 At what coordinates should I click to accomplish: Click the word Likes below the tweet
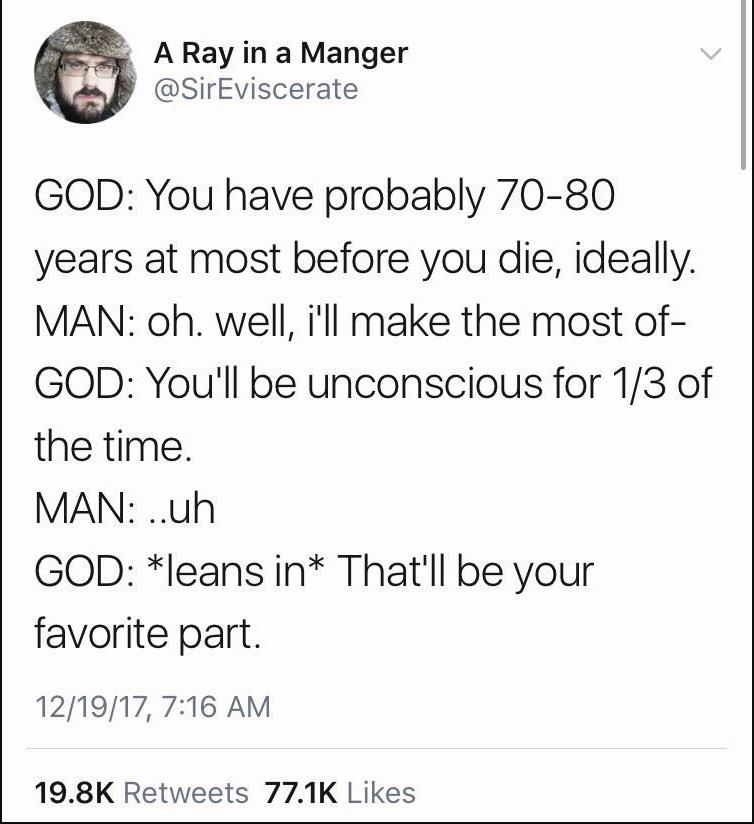pyautogui.click(x=382, y=793)
